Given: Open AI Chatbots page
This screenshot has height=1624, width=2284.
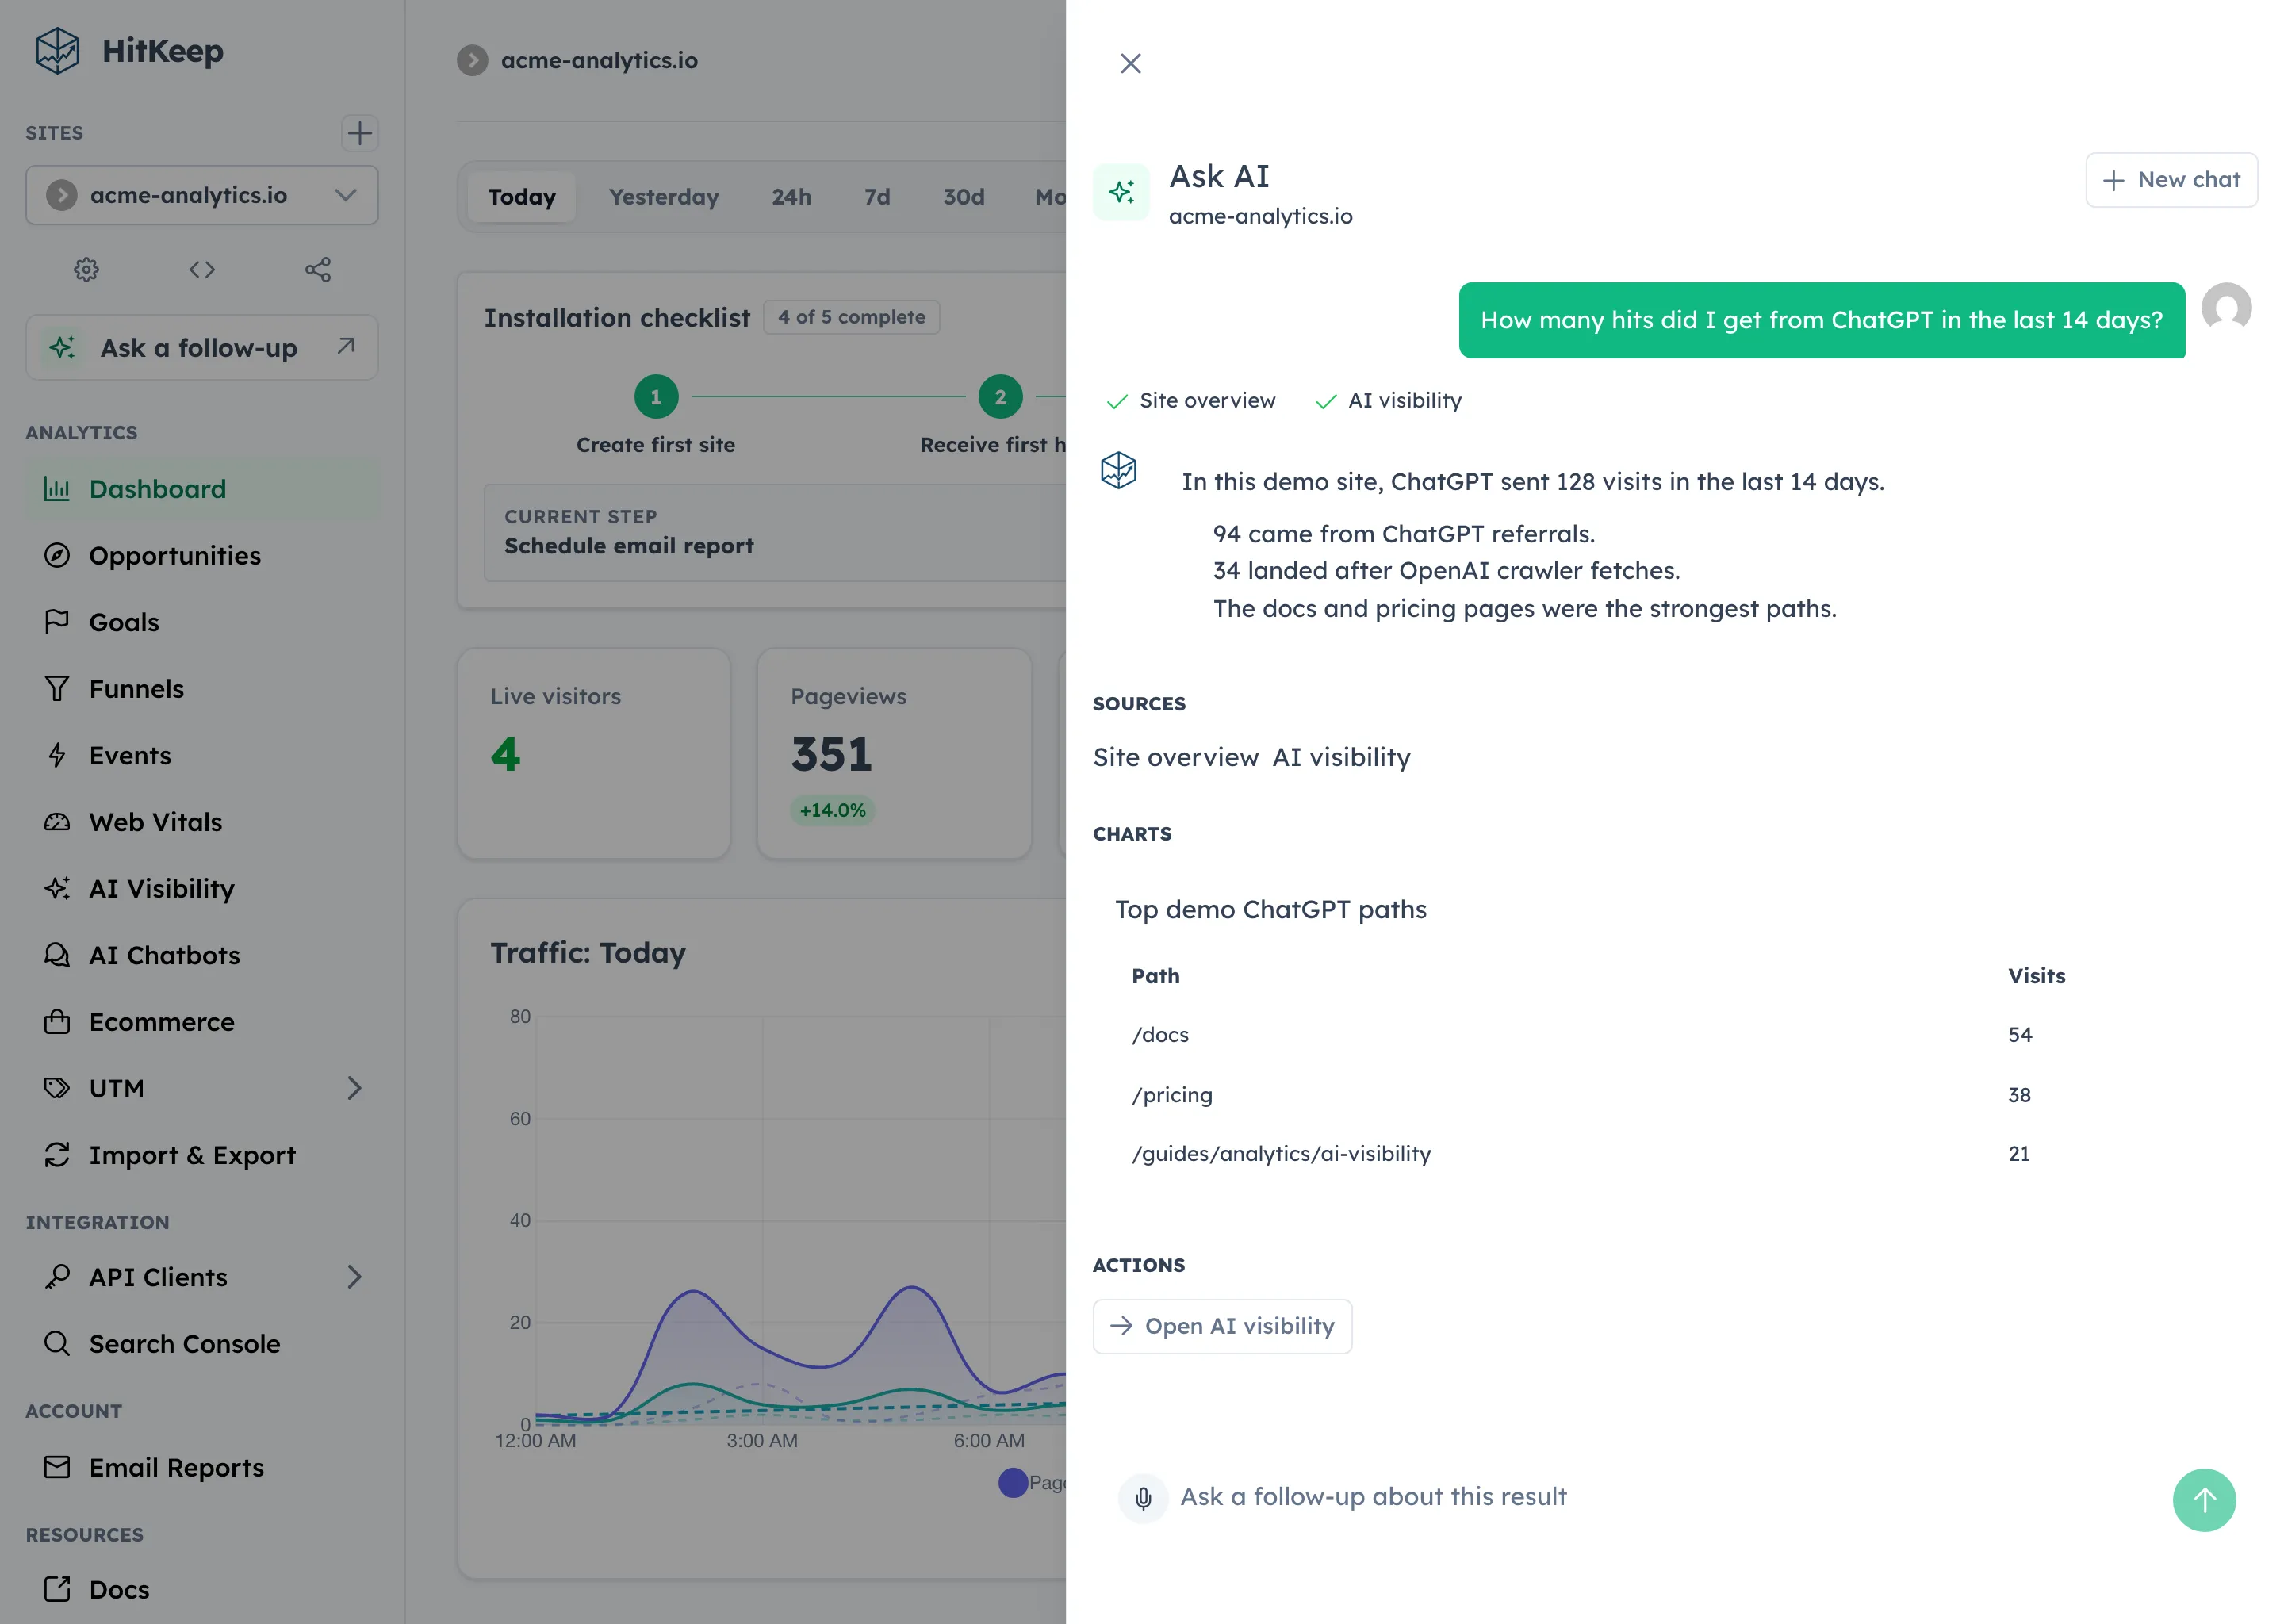Looking at the screenshot, I should pos(202,955).
